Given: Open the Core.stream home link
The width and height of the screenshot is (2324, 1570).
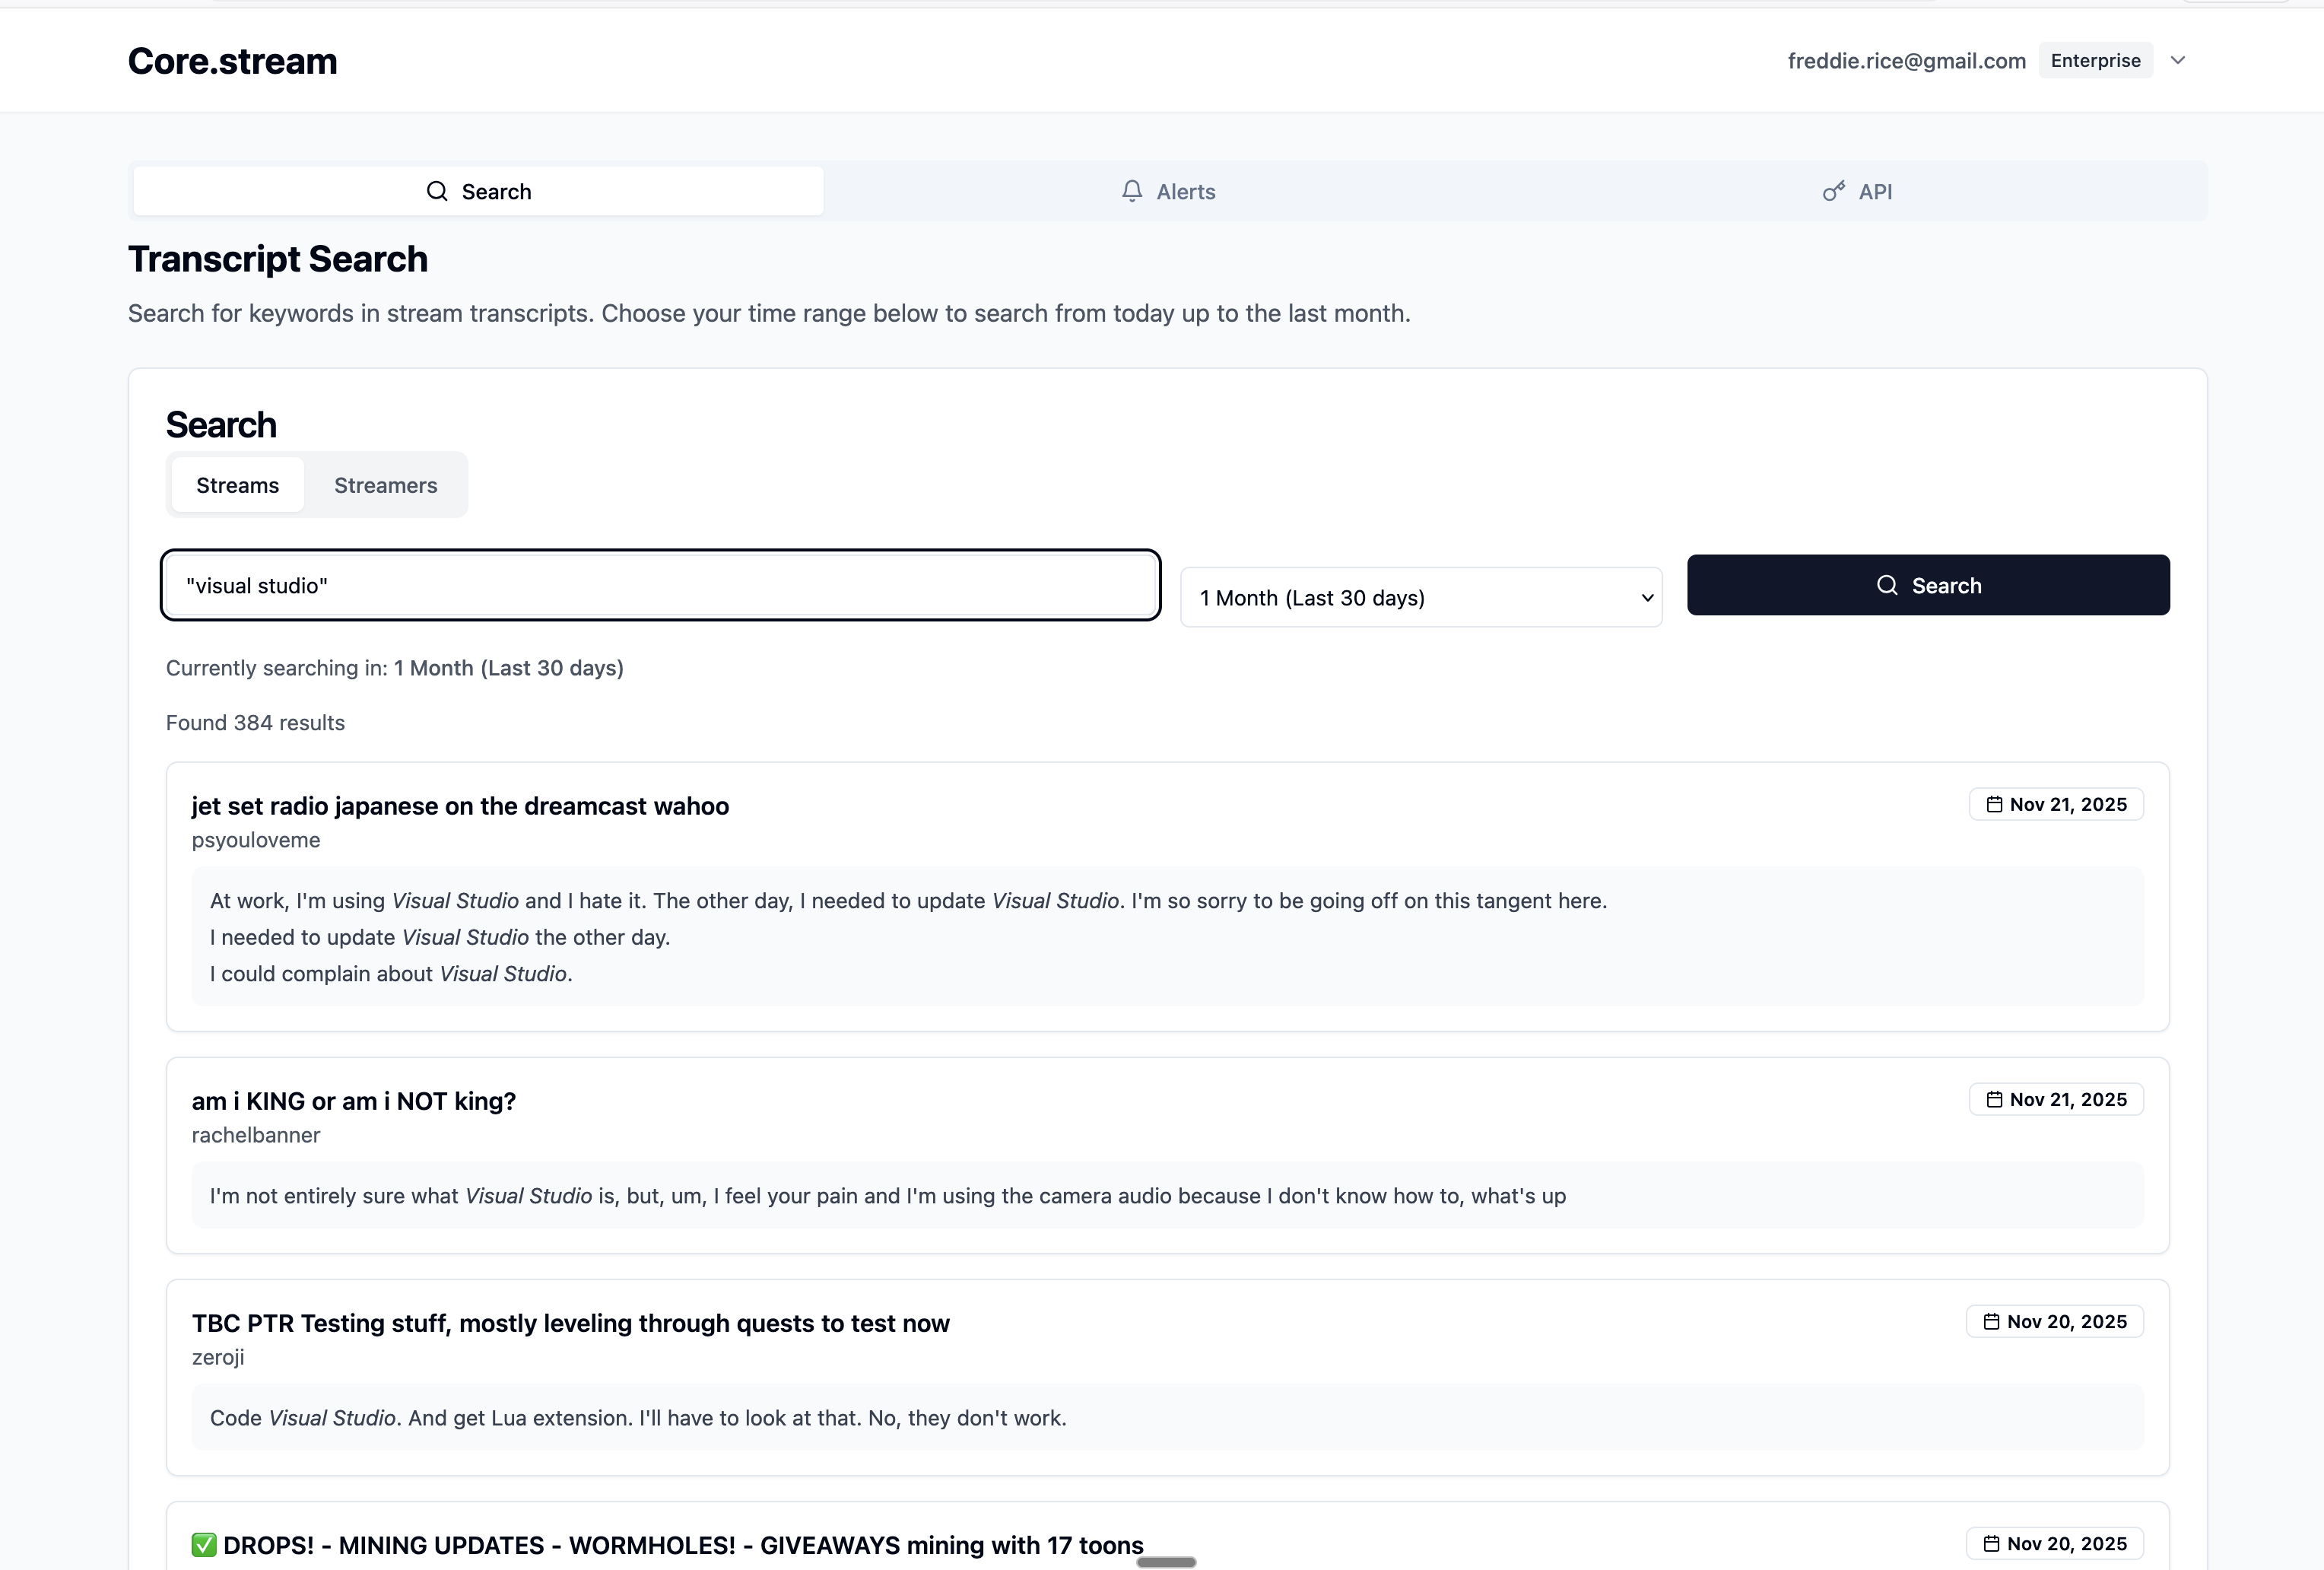Looking at the screenshot, I should click(x=232, y=60).
